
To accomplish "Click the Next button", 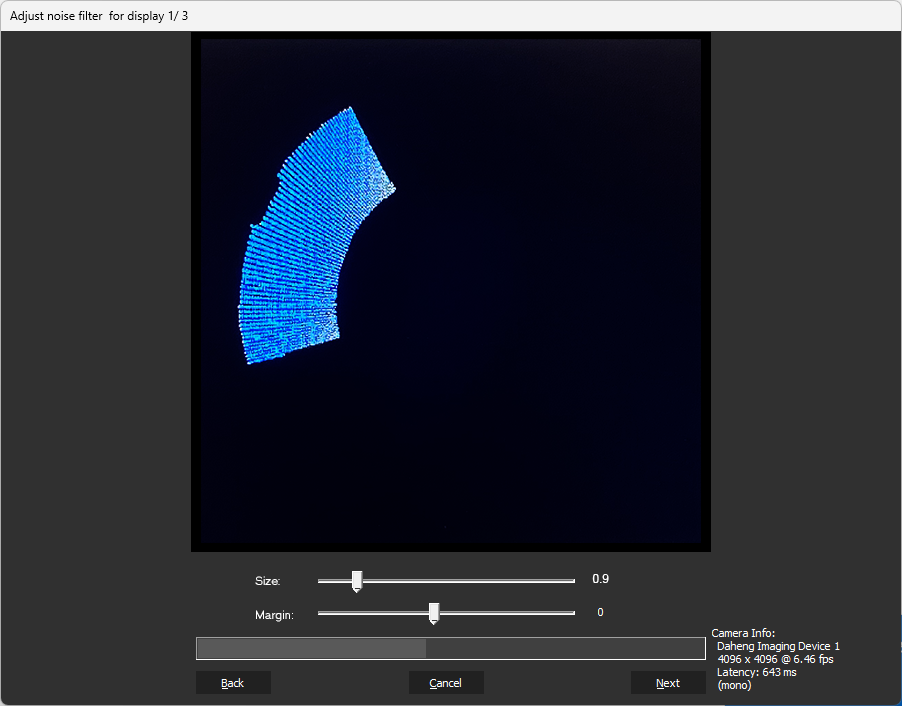I will [x=668, y=683].
